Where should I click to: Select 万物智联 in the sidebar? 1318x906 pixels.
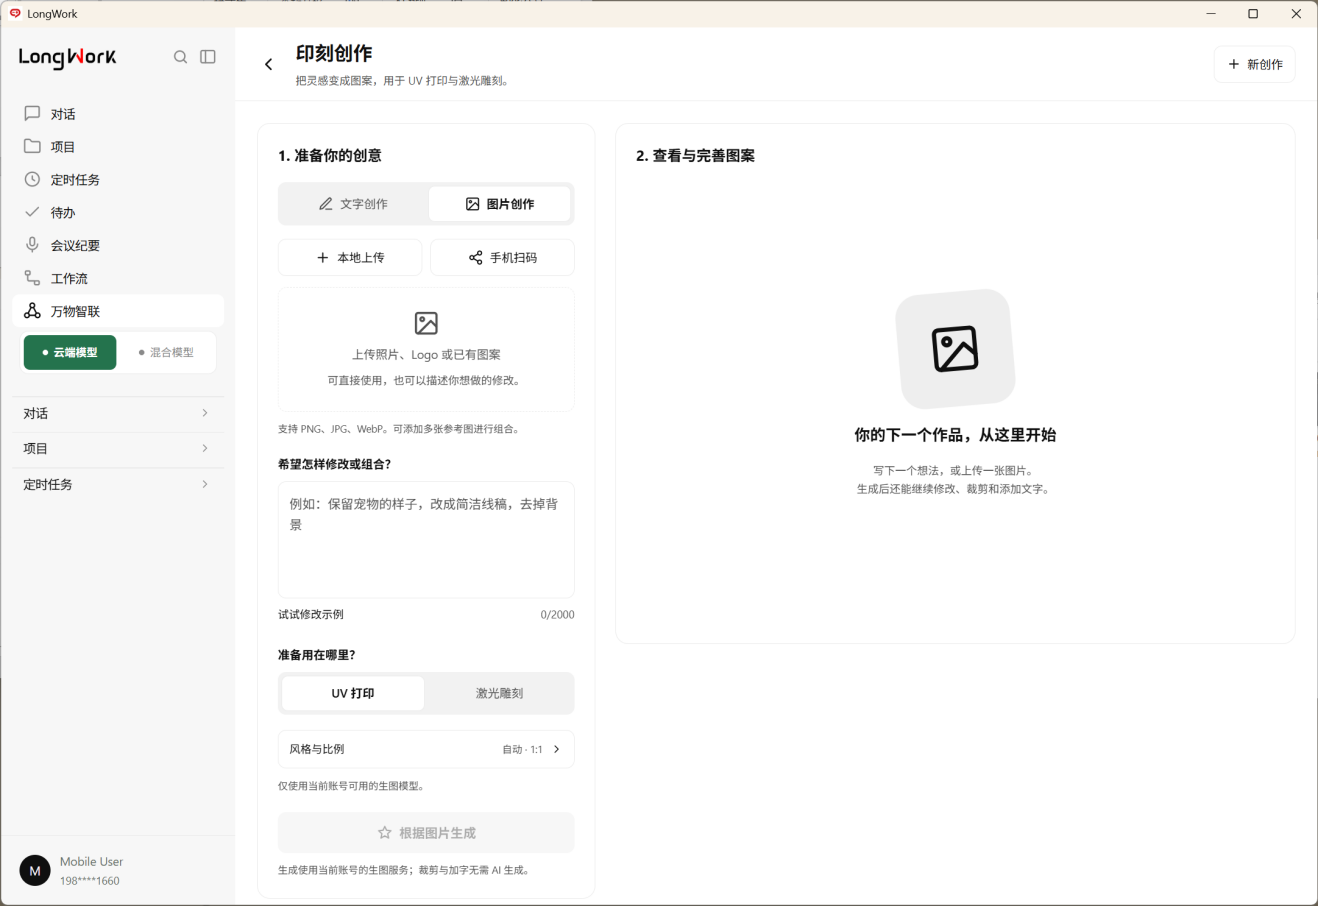[x=118, y=311]
